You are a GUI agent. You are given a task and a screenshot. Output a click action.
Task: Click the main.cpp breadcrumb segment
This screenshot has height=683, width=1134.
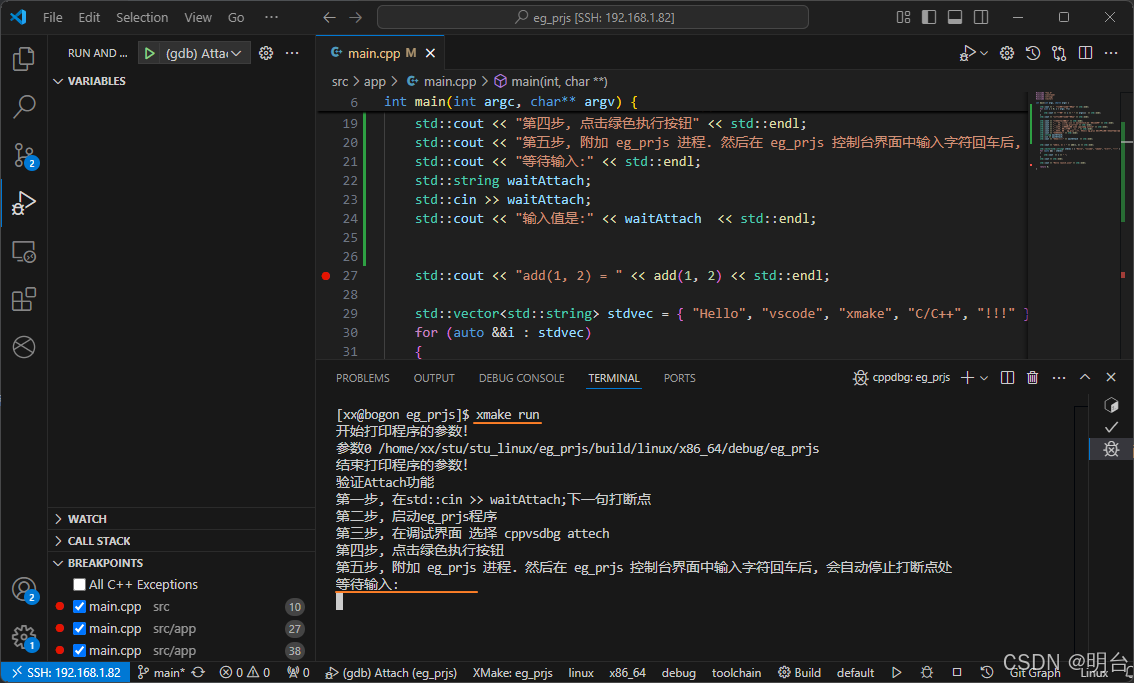point(442,82)
